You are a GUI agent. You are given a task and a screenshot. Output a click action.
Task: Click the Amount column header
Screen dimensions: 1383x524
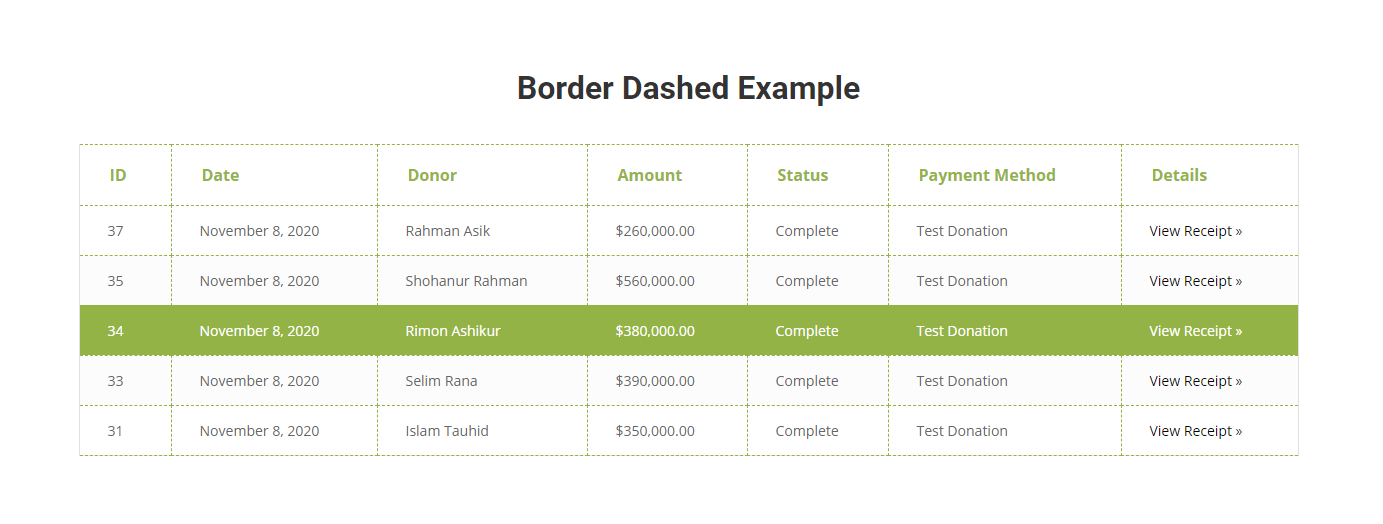[649, 175]
